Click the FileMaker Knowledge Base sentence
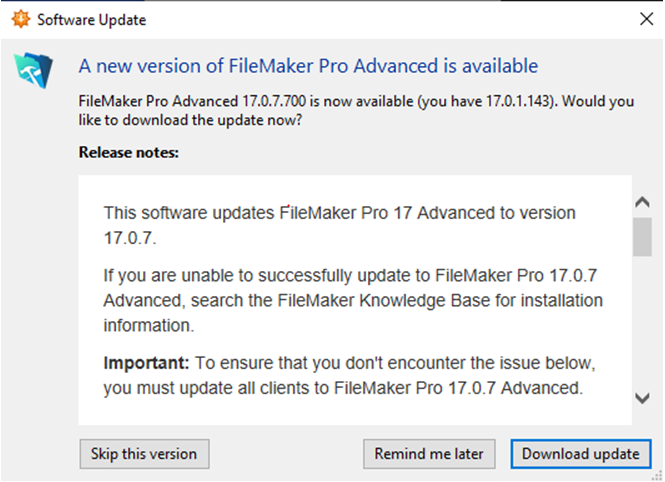This screenshot has width=665, height=482. tap(353, 301)
